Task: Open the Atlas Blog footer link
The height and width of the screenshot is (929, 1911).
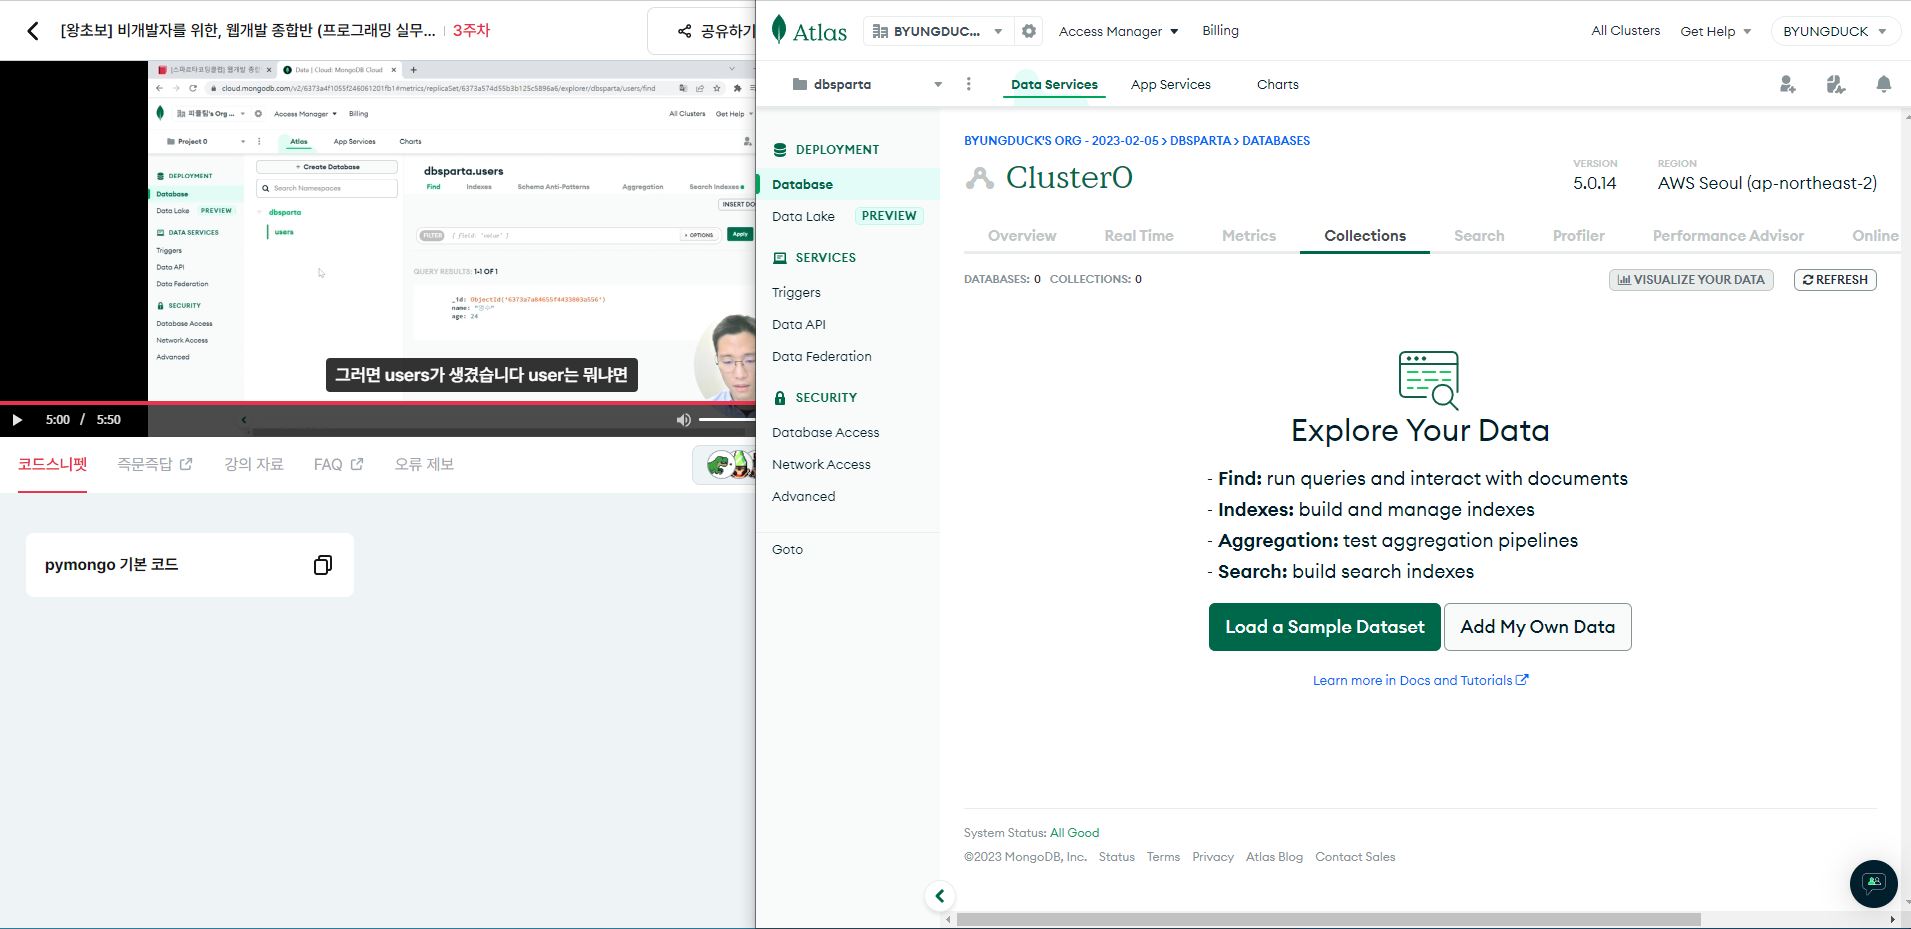Action: [1274, 857]
